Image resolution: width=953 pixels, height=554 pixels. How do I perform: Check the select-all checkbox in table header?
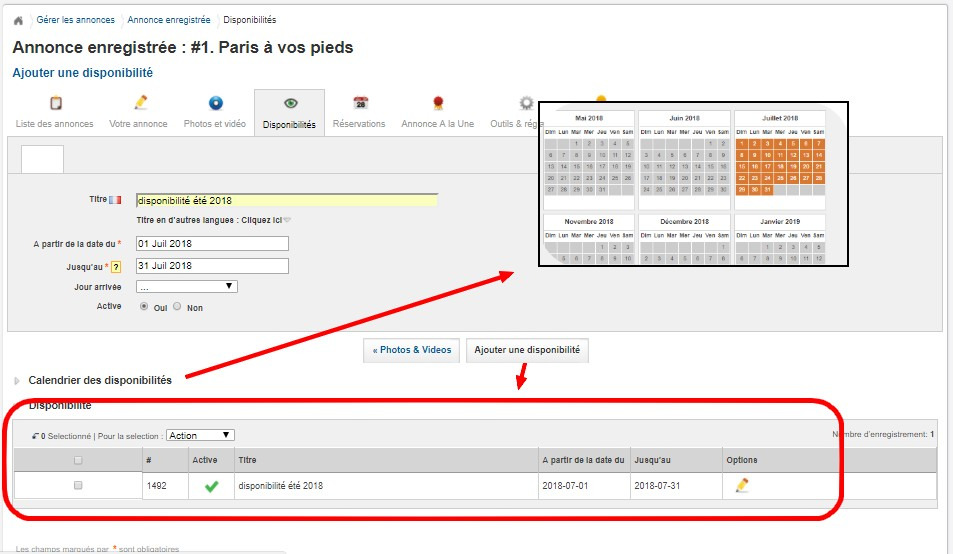point(78,460)
